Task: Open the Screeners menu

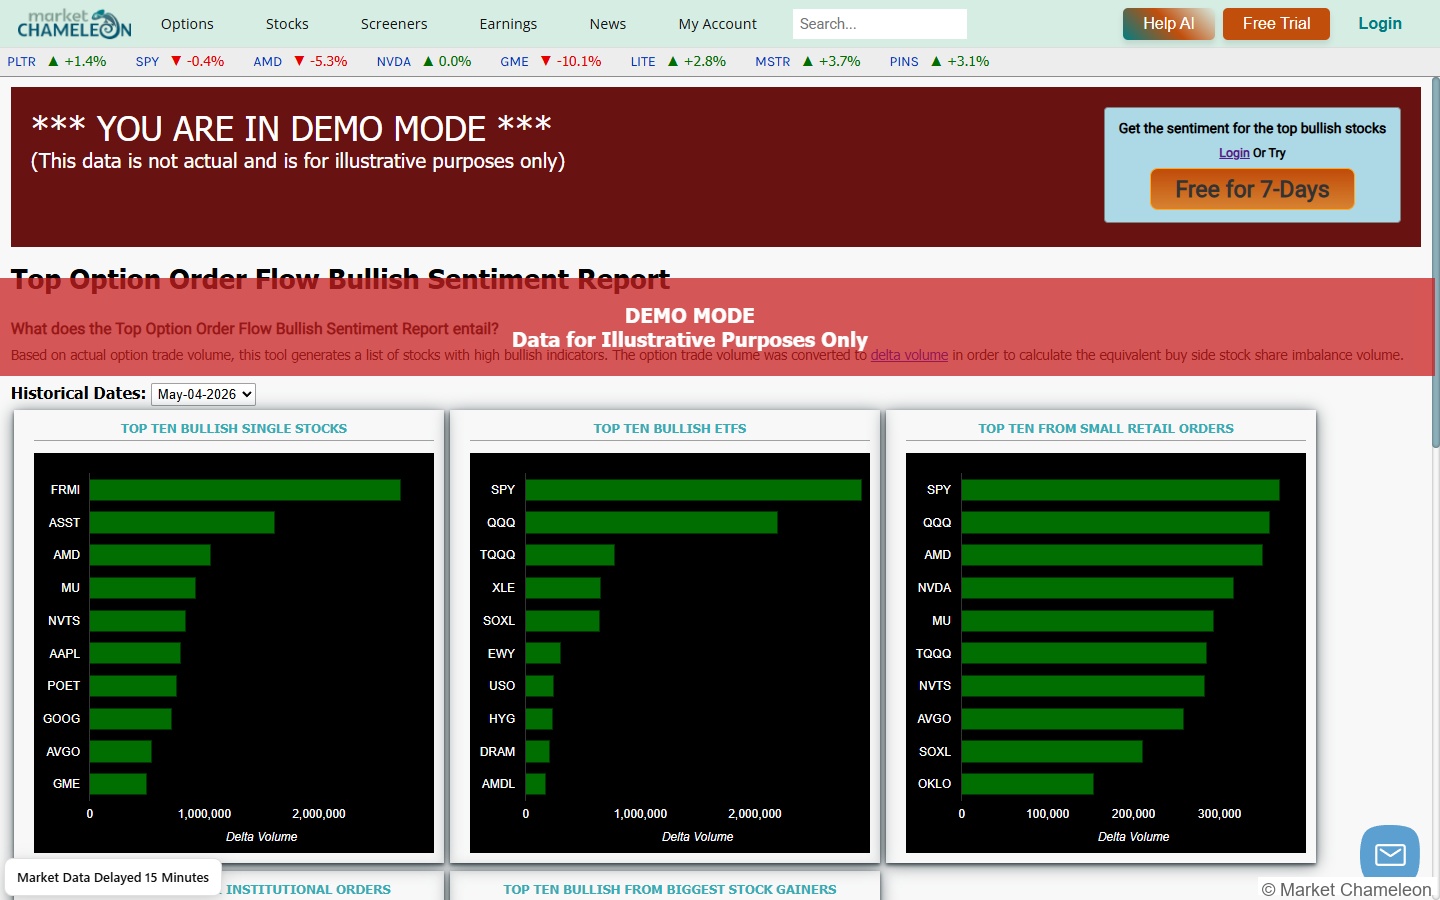Action: coord(394,24)
